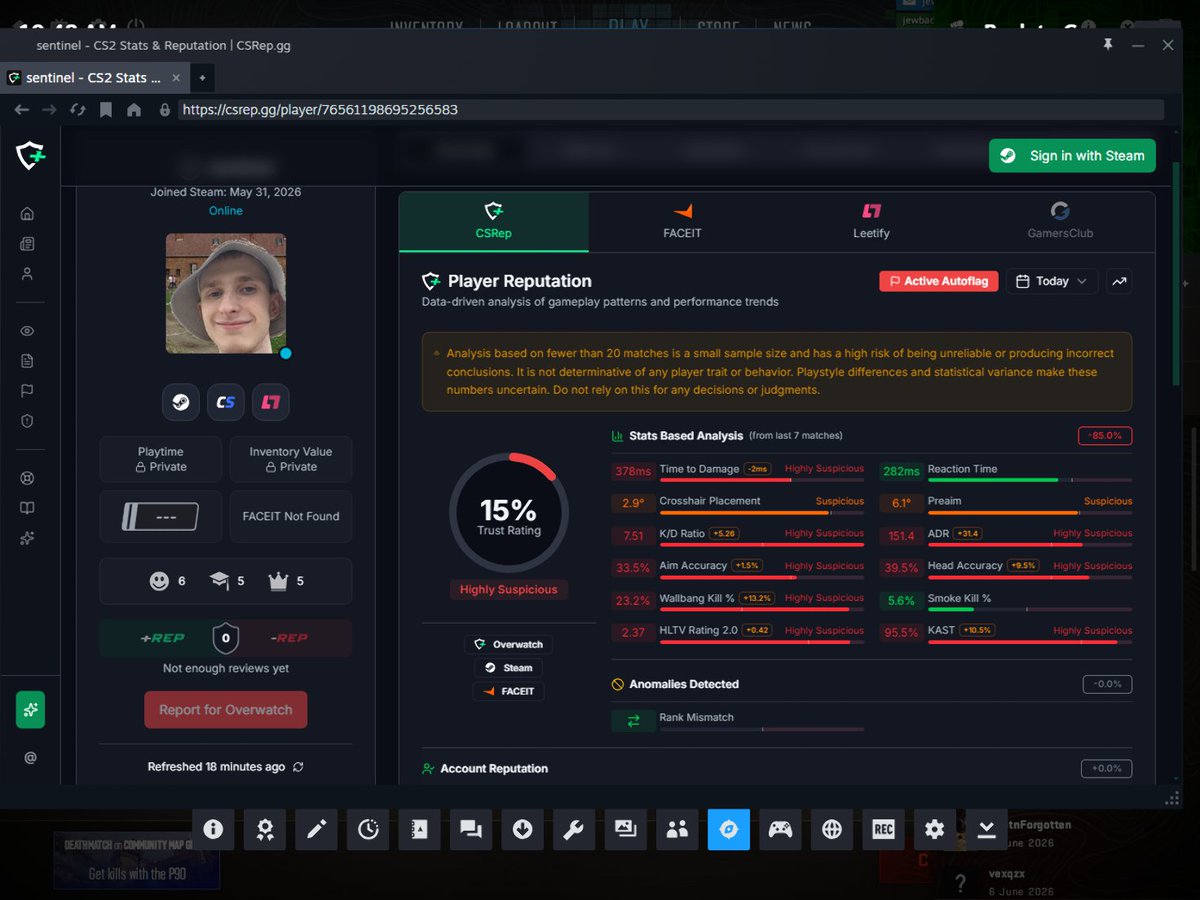Open the trend chart icon button
1200x900 pixels.
(1120, 282)
